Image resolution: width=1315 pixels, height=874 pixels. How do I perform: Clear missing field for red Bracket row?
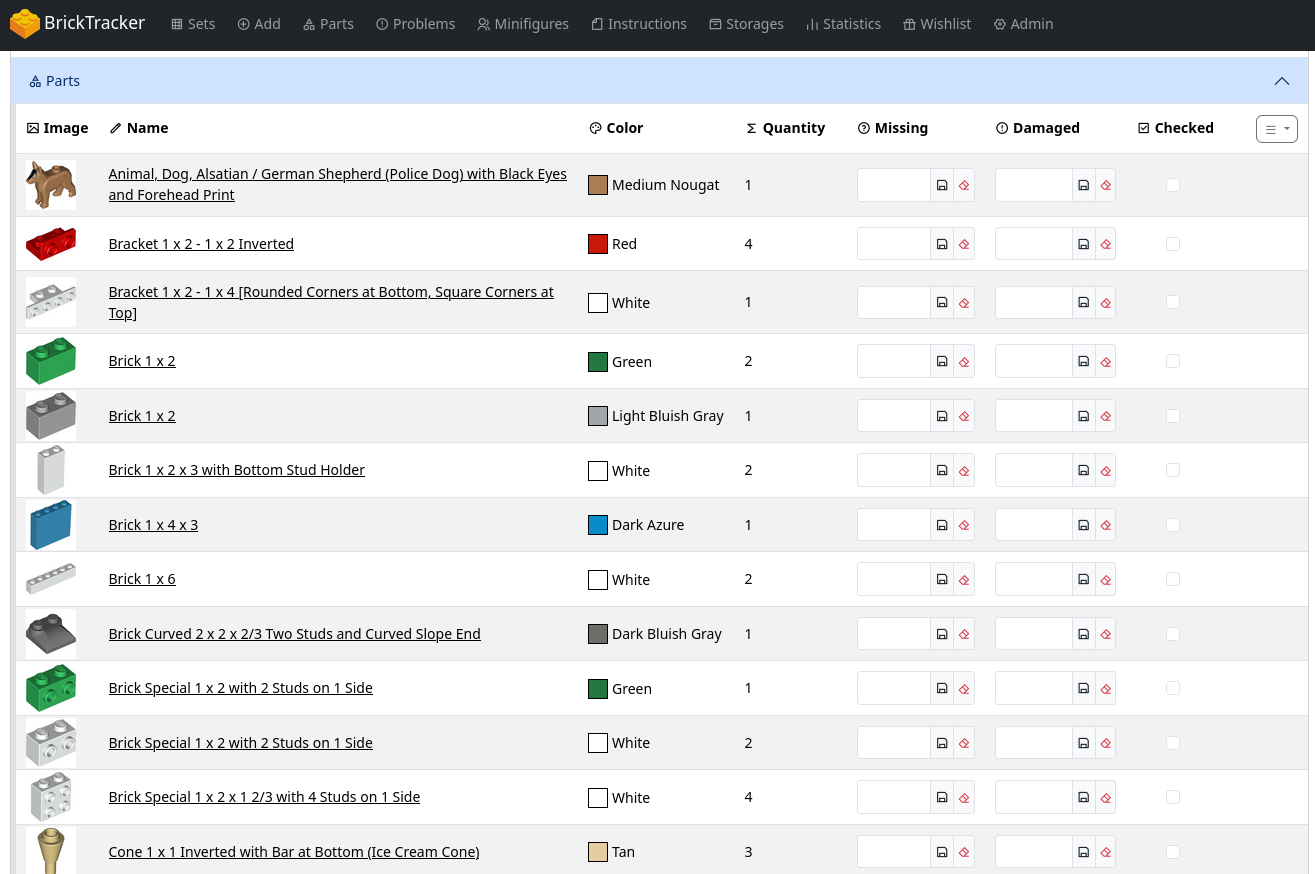coord(964,244)
